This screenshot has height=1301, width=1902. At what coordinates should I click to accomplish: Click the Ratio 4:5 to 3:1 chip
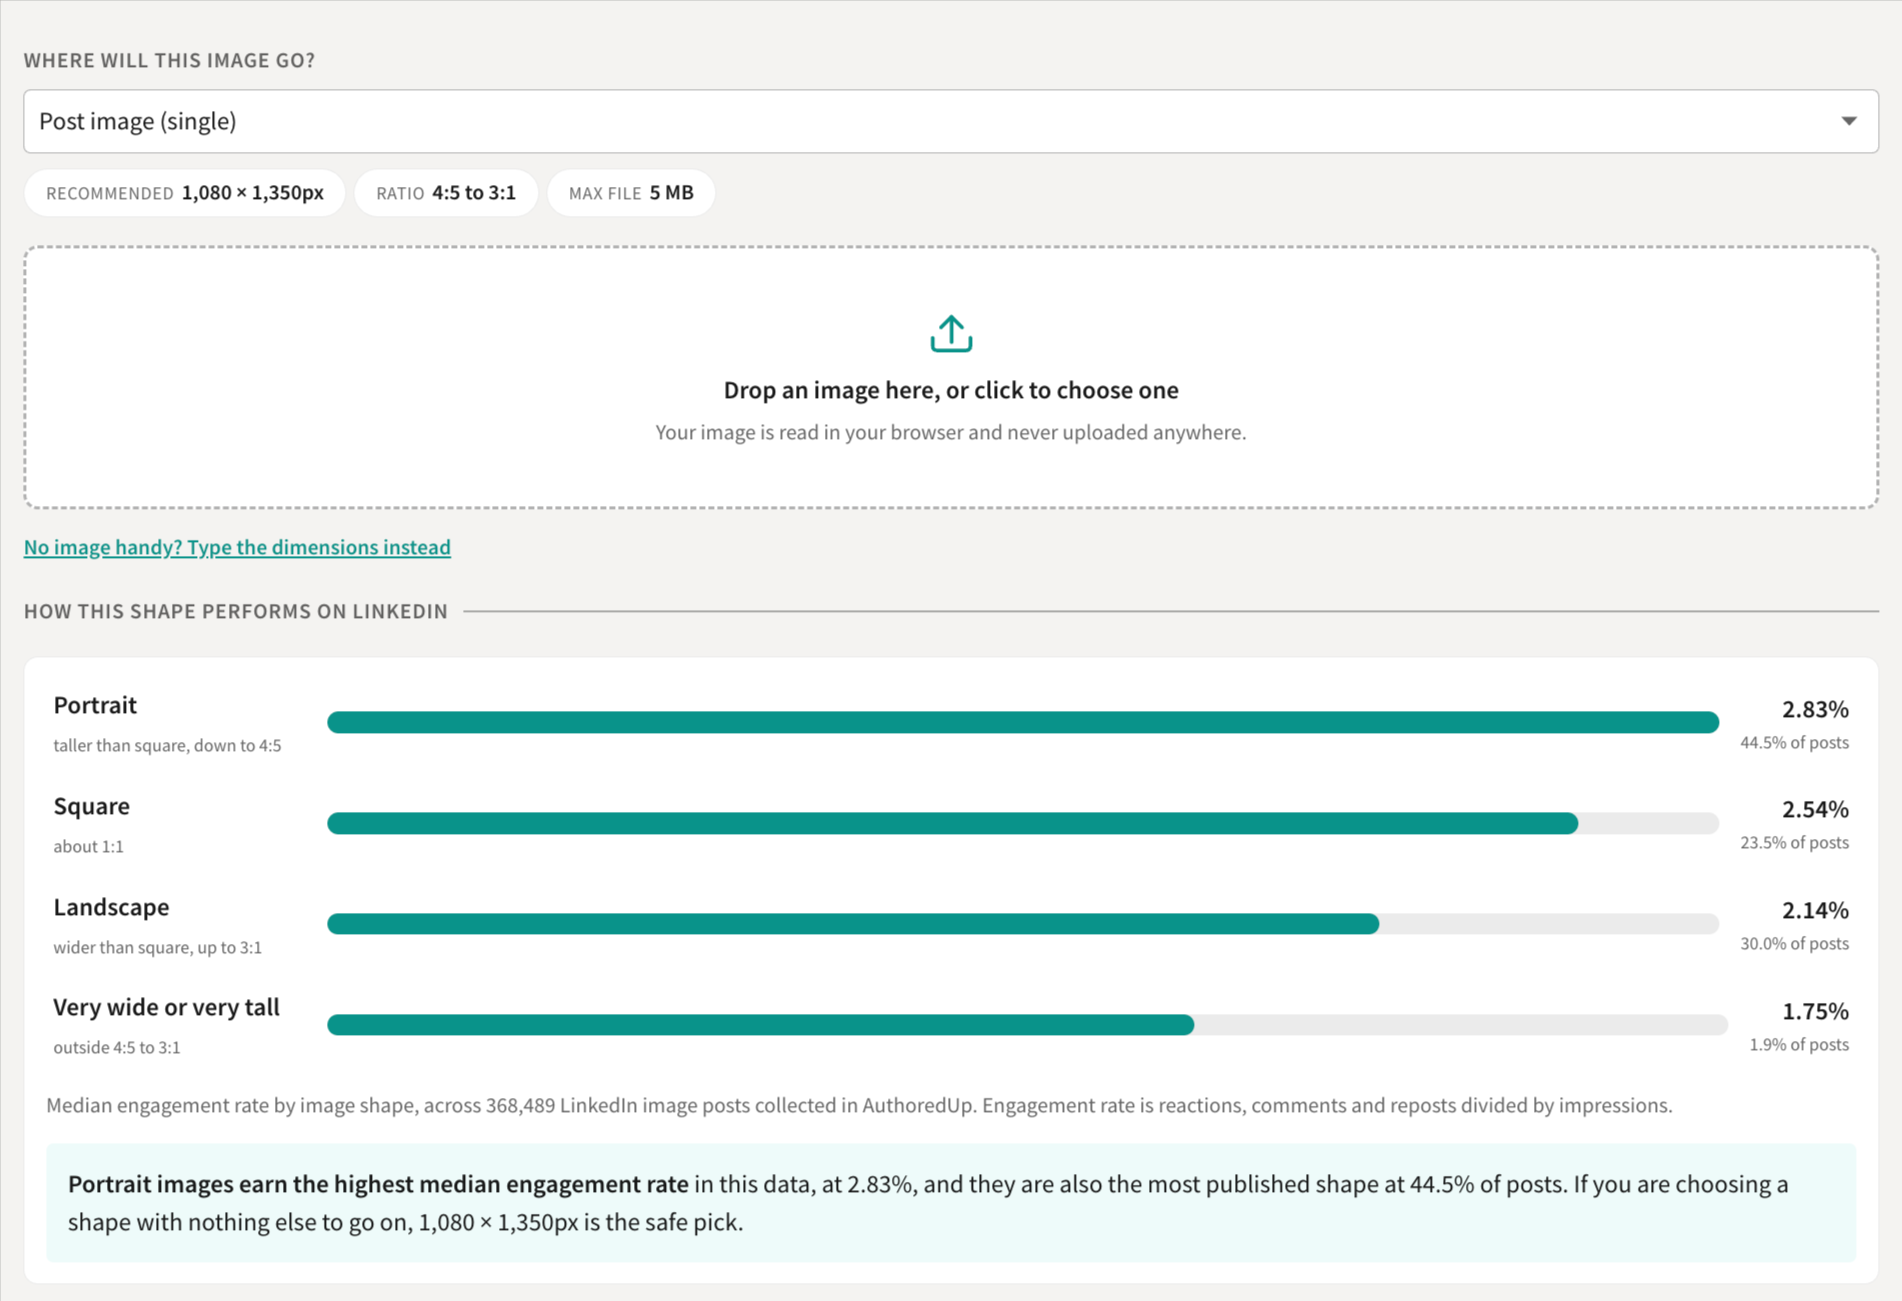click(446, 193)
